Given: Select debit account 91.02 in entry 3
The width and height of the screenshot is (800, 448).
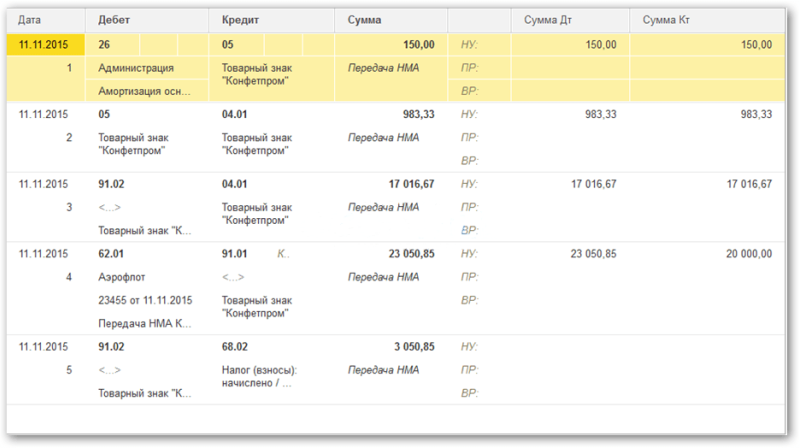Looking at the screenshot, I should (111, 184).
